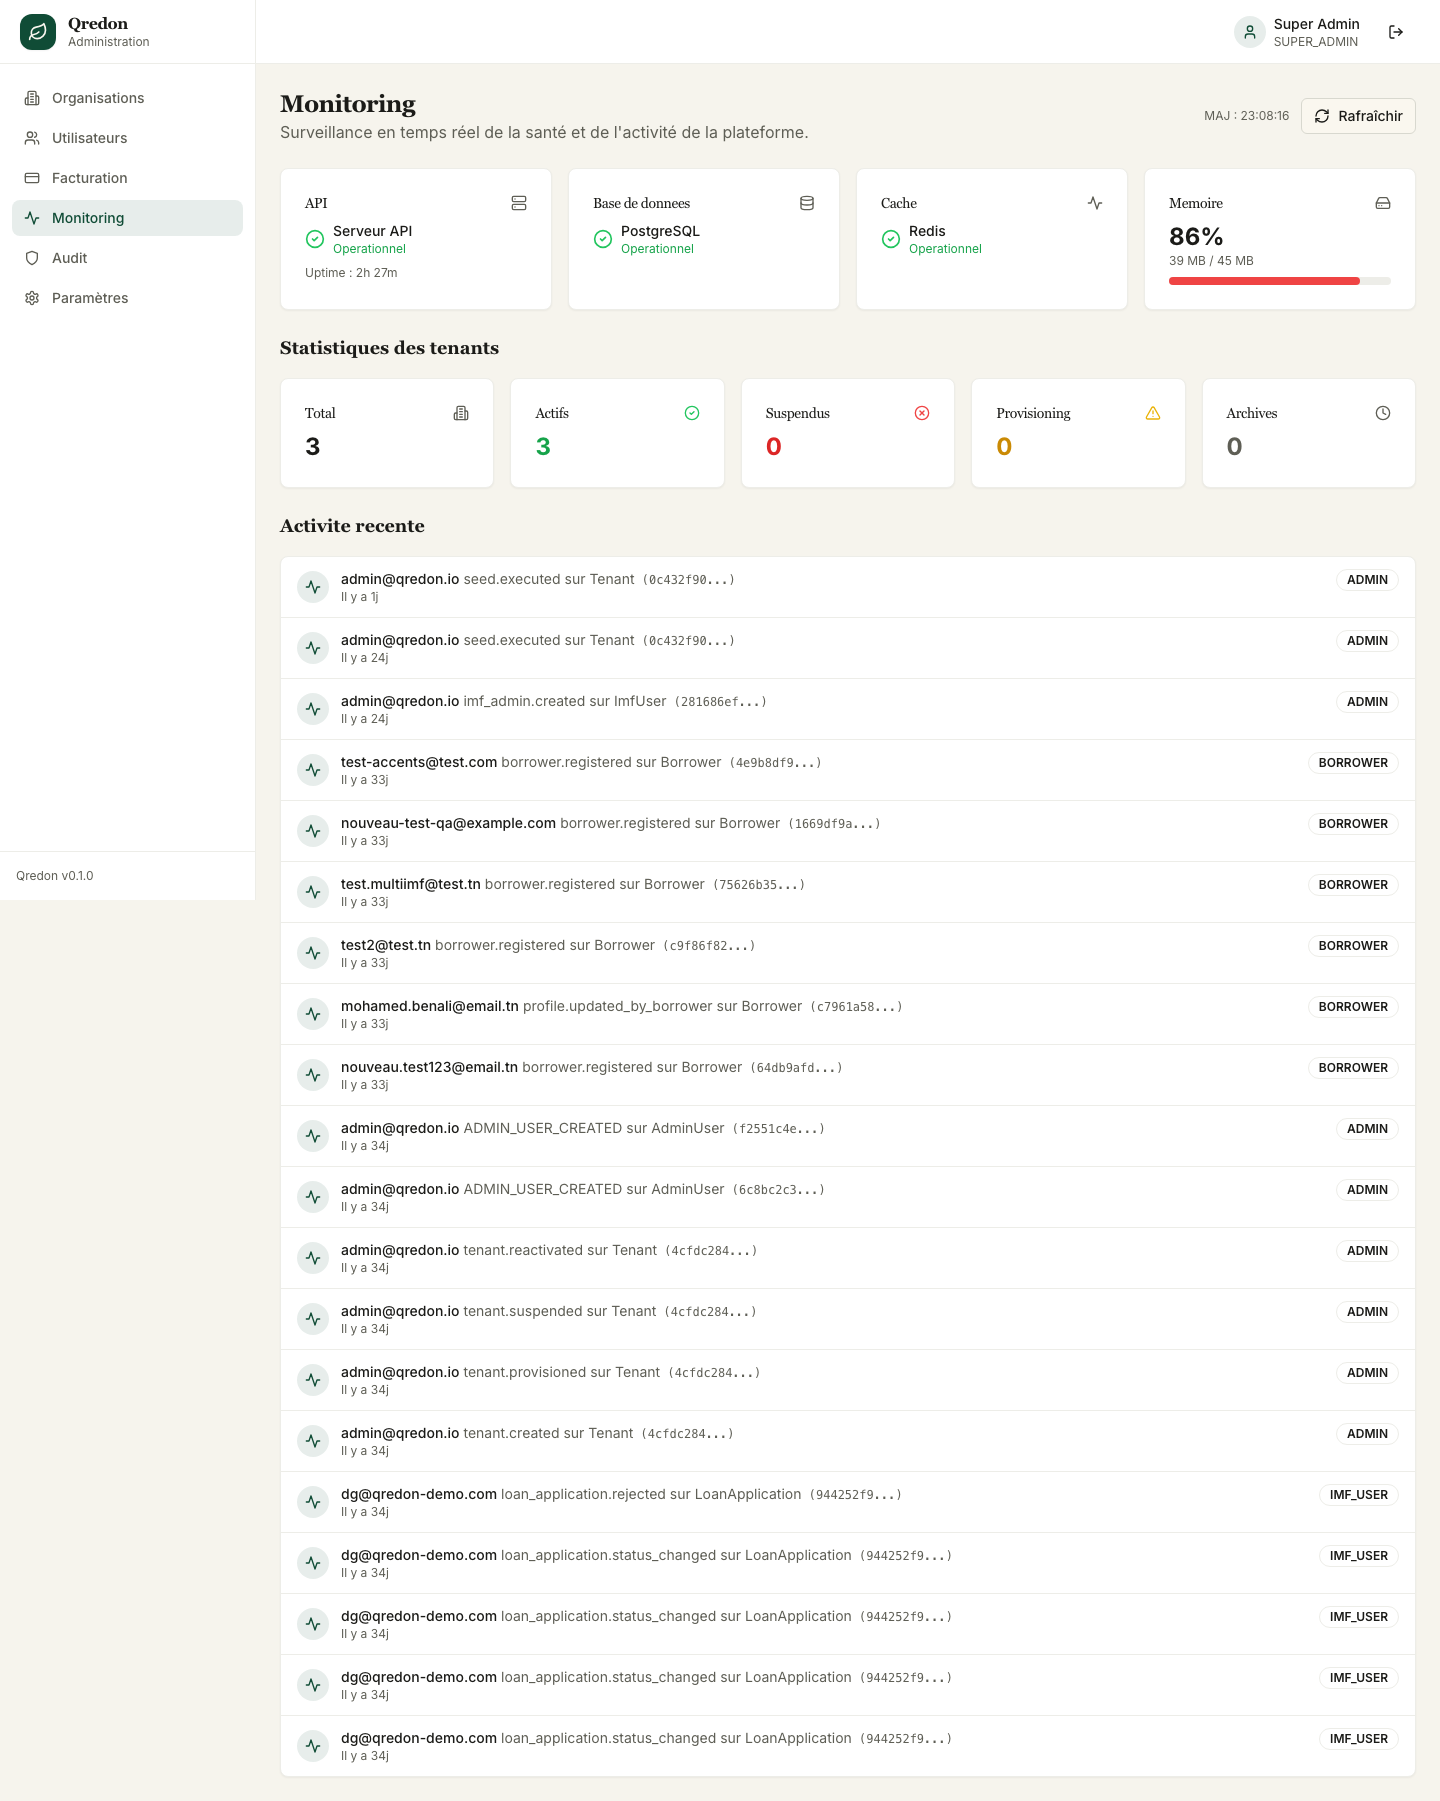Screen dimensions: 1440x1801
Task: Click the Rafraîchir button
Action: pyautogui.click(x=1358, y=116)
